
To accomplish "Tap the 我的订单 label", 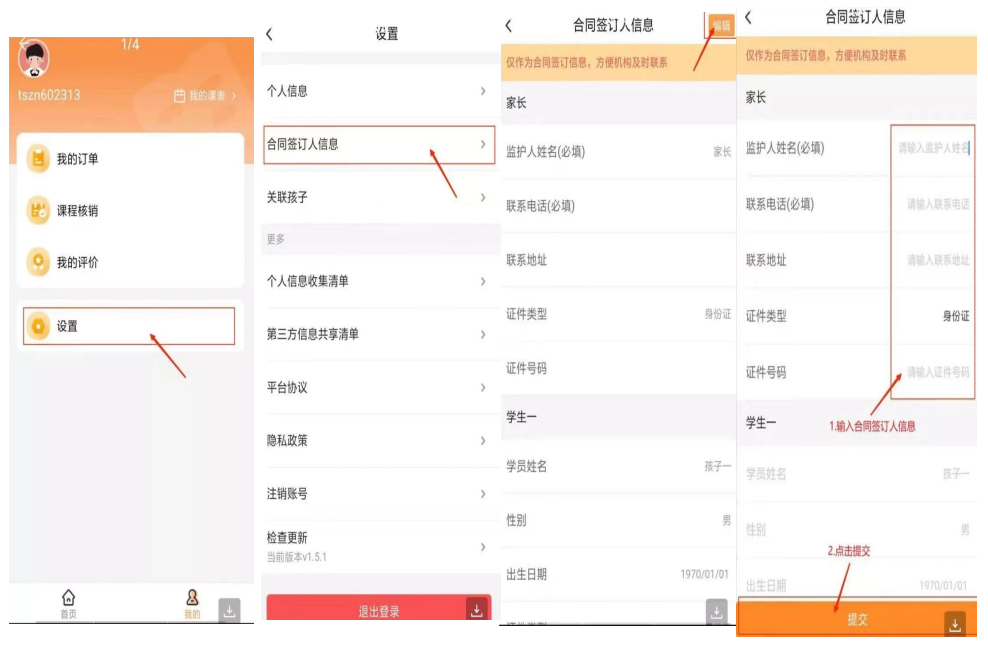I will click(78, 159).
